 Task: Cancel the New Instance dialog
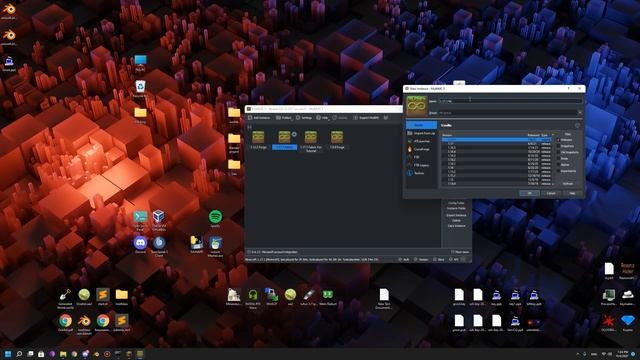(x=551, y=193)
